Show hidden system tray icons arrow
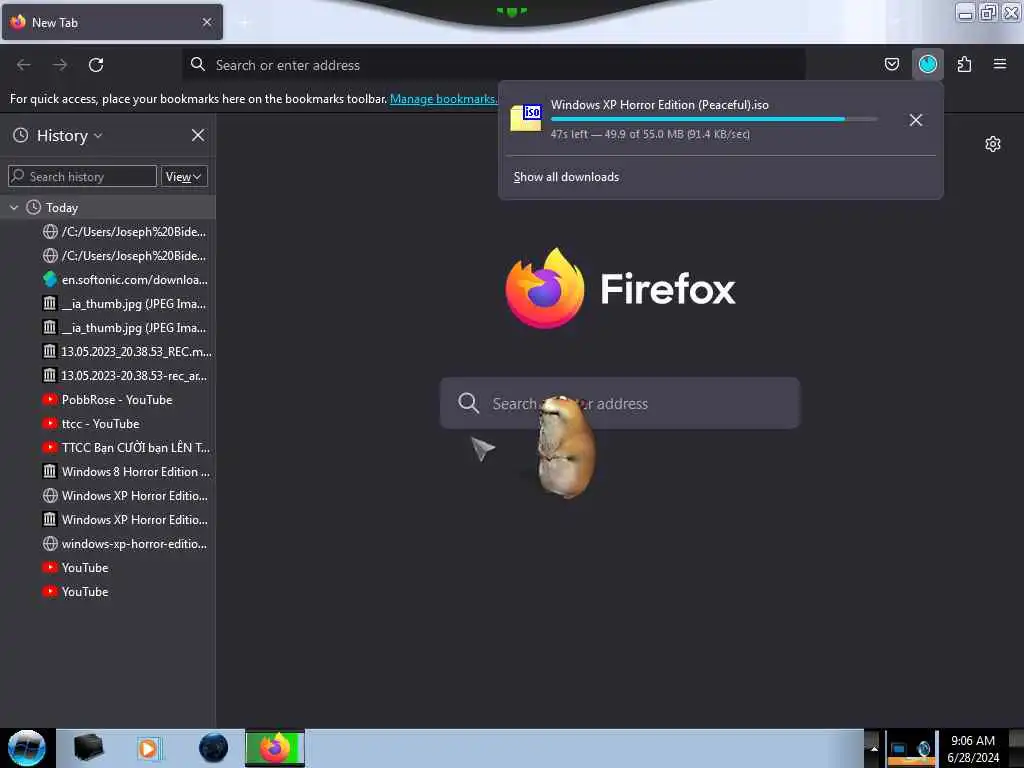The width and height of the screenshot is (1024, 768). click(x=873, y=748)
